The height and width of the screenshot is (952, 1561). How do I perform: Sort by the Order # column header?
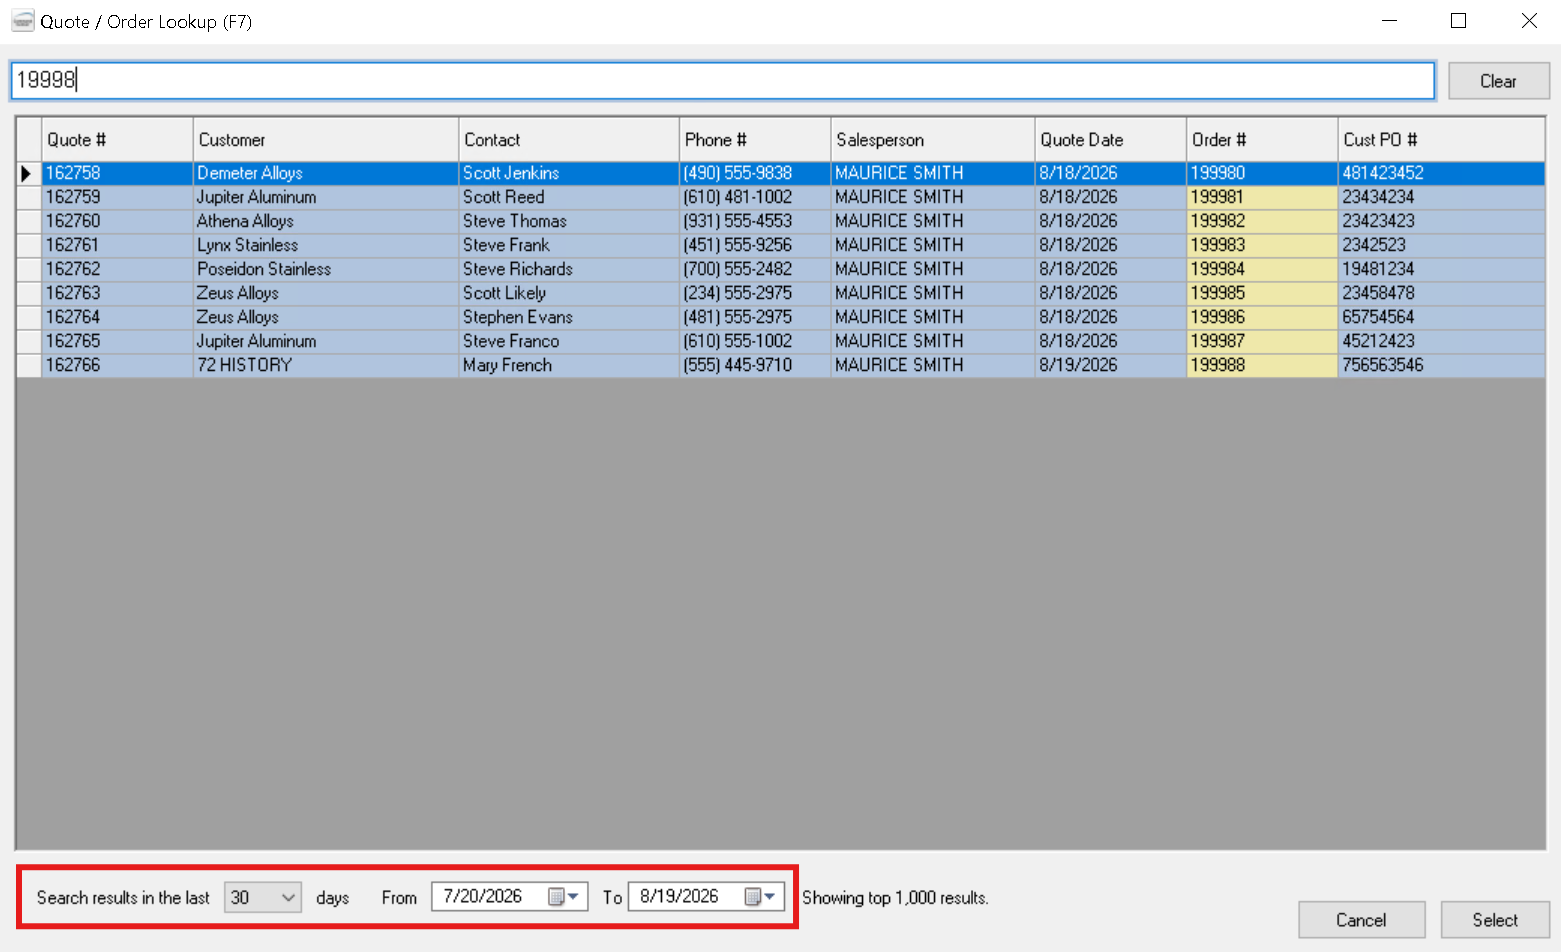(x=1262, y=140)
